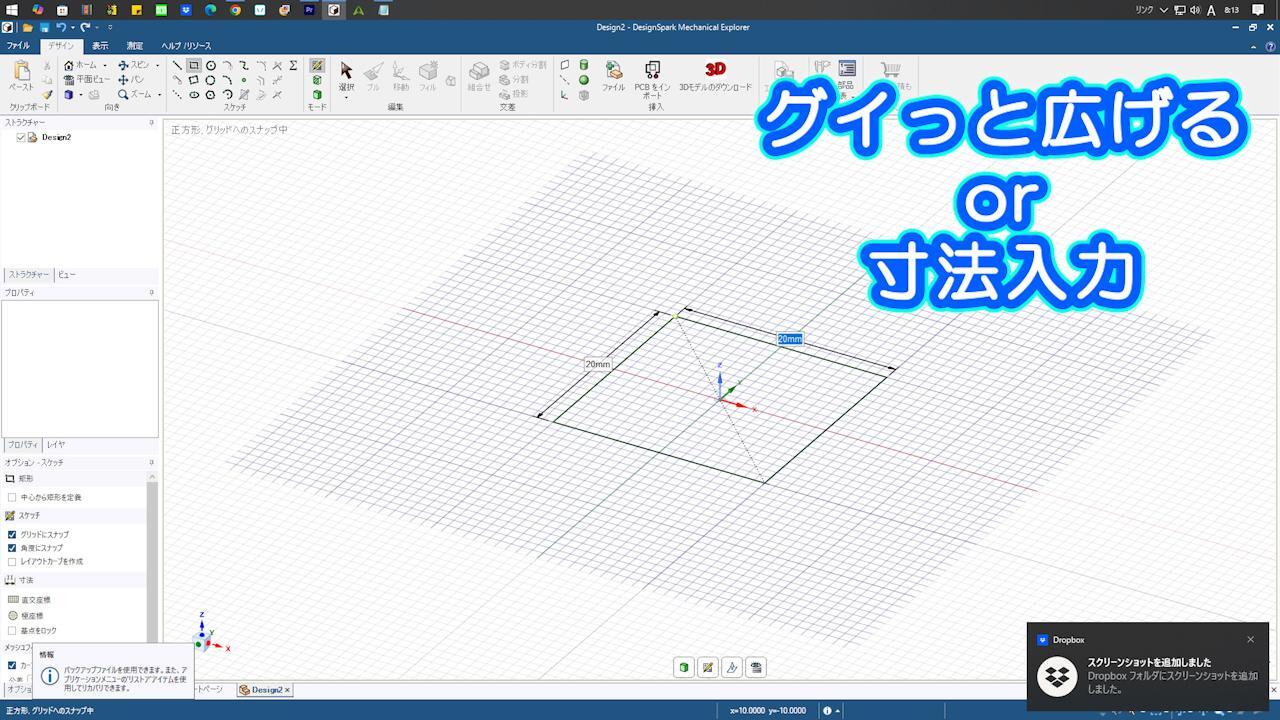Insert a File via ribbon

pos(613,76)
